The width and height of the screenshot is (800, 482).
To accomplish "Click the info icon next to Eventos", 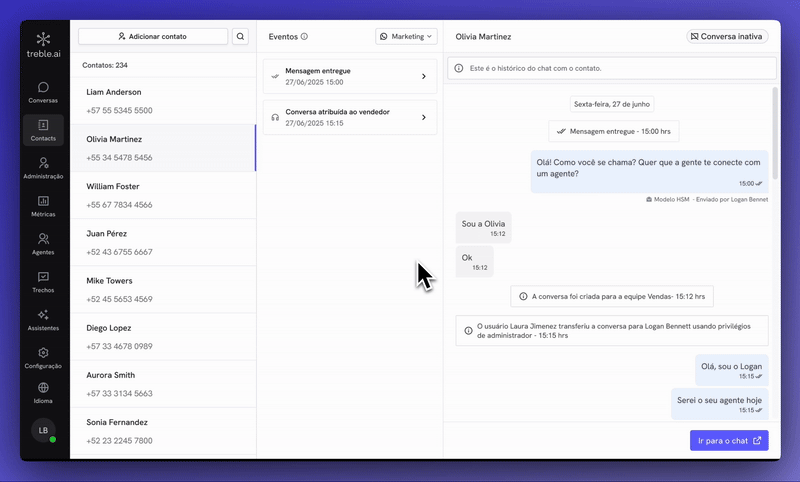I will pos(304,36).
